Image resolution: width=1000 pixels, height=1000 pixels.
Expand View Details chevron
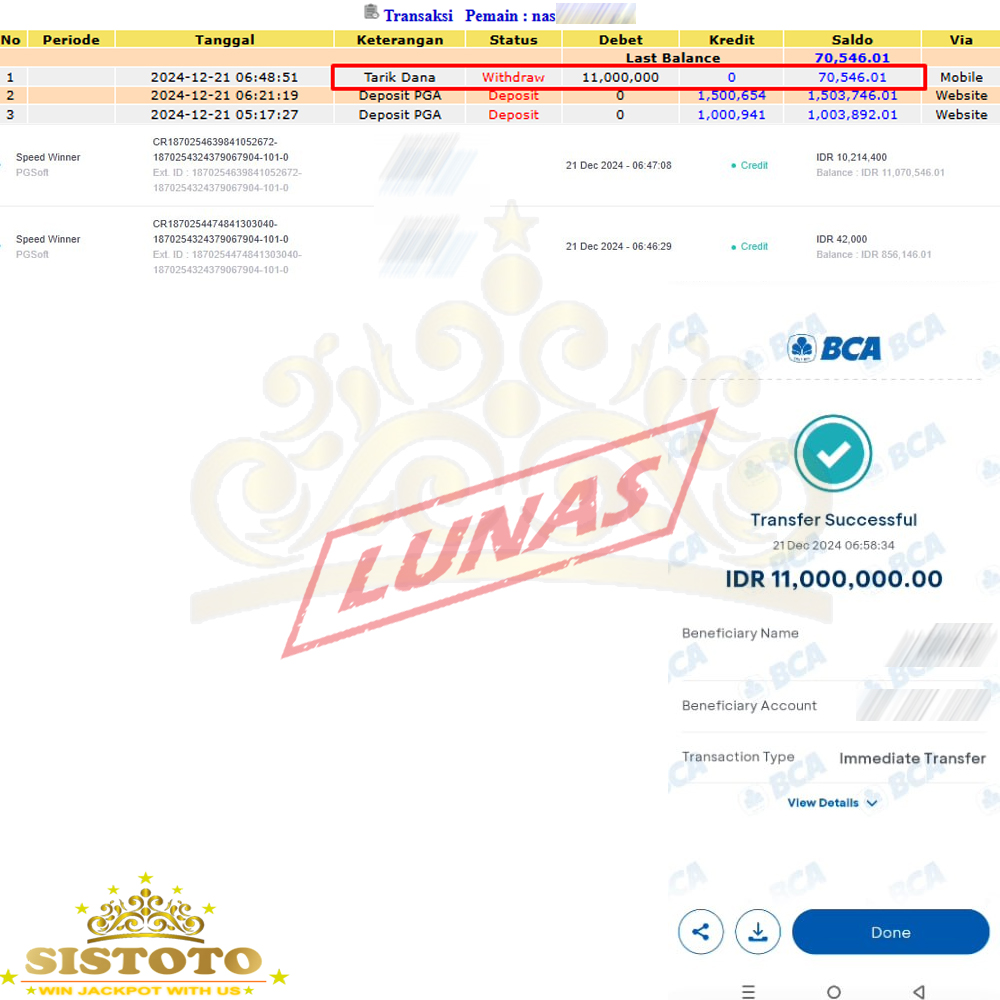(872, 803)
